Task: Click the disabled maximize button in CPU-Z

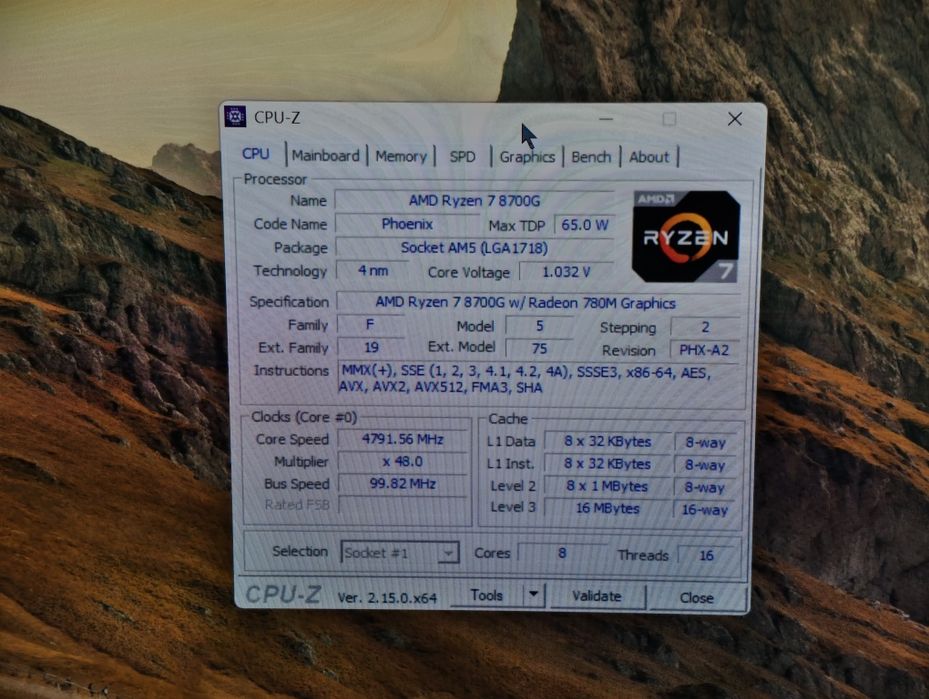Action: tap(669, 120)
